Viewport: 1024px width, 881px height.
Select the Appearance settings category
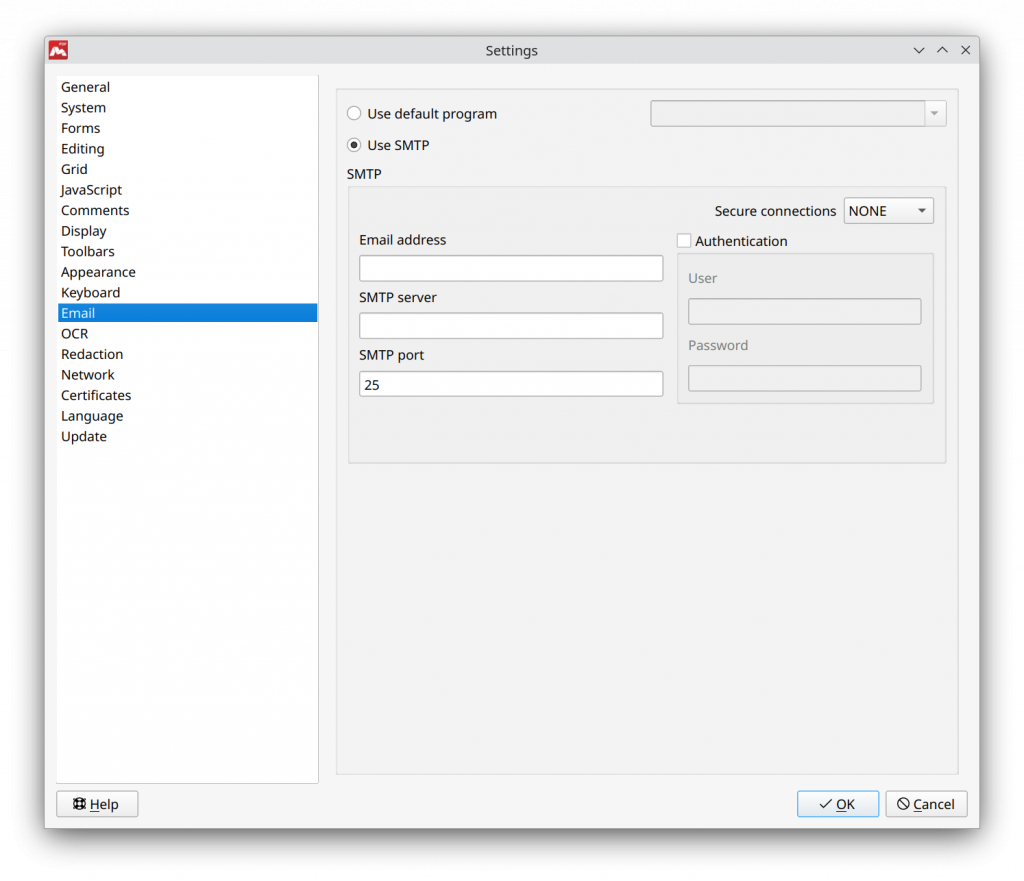tap(98, 271)
